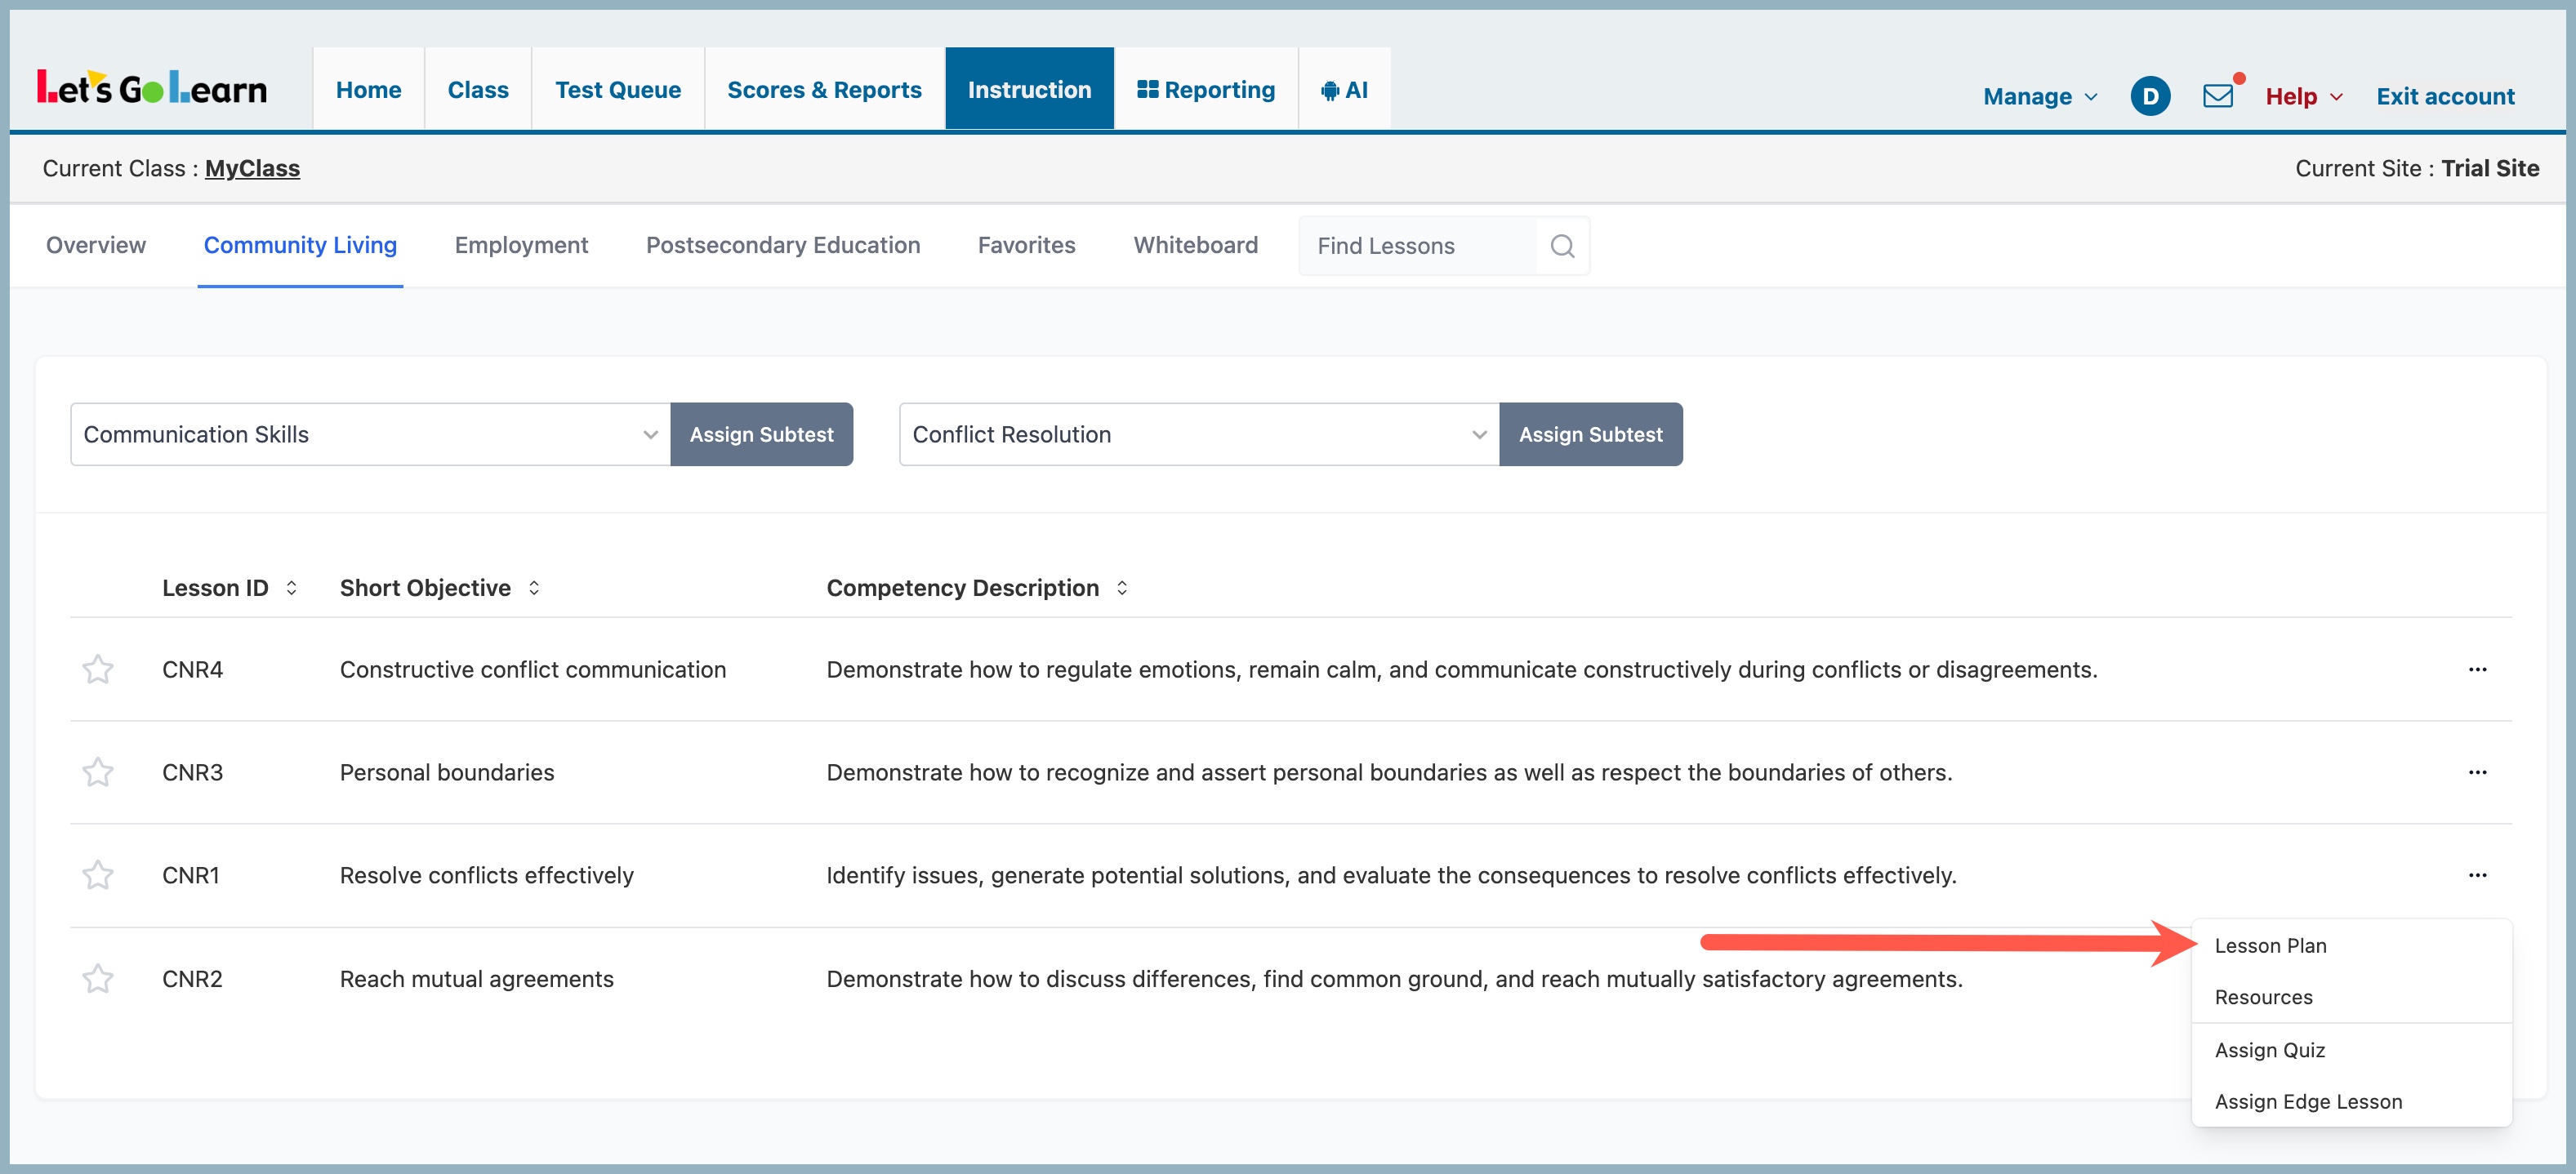Switch to the Employment tab

point(521,245)
